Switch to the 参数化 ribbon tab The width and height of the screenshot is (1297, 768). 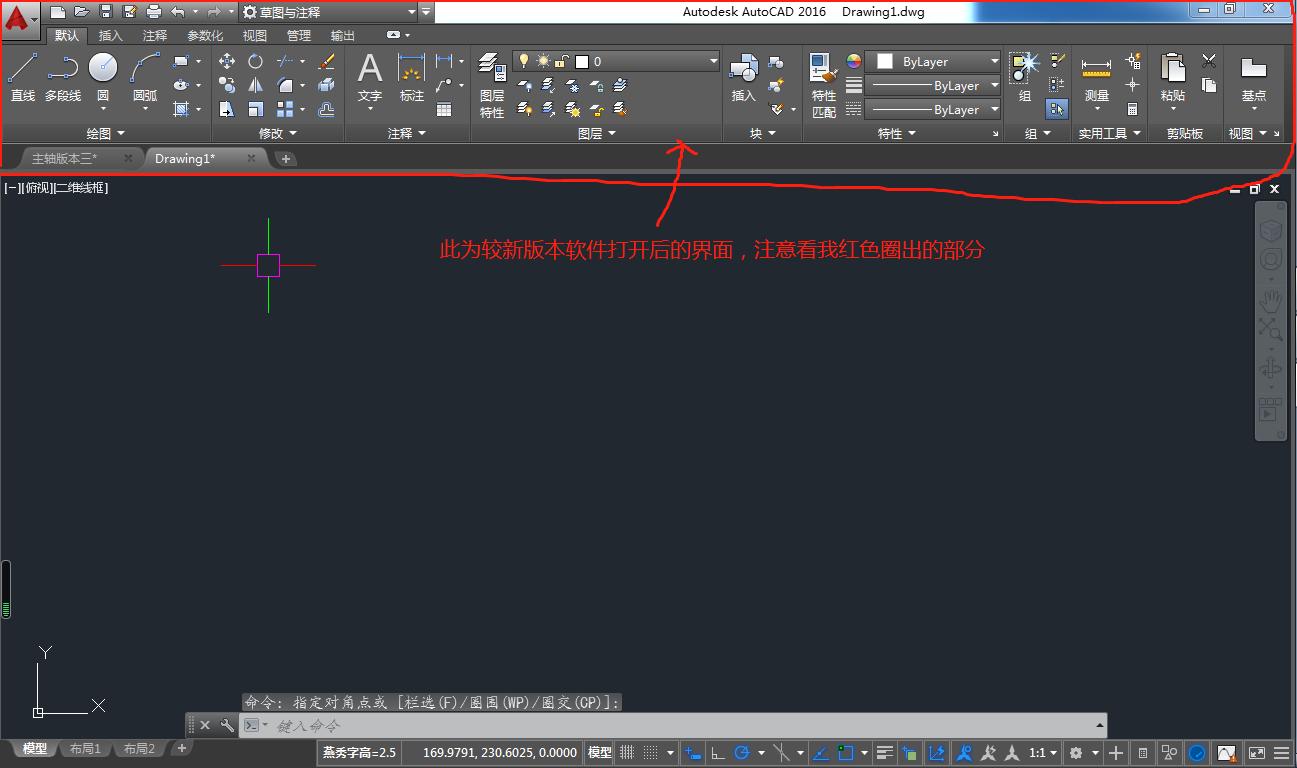pos(205,35)
